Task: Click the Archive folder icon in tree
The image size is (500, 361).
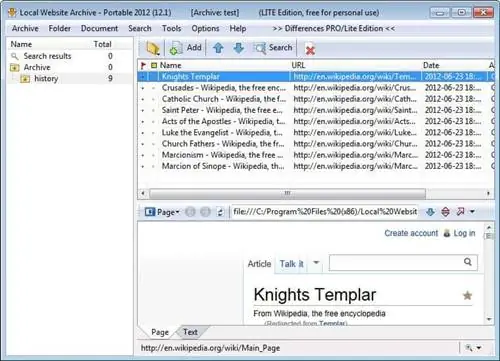Action: pos(14,68)
